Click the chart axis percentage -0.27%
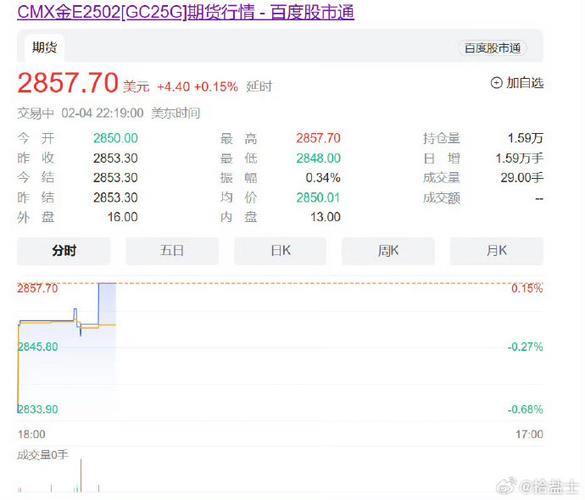This screenshot has width=585, height=500. tap(525, 347)
